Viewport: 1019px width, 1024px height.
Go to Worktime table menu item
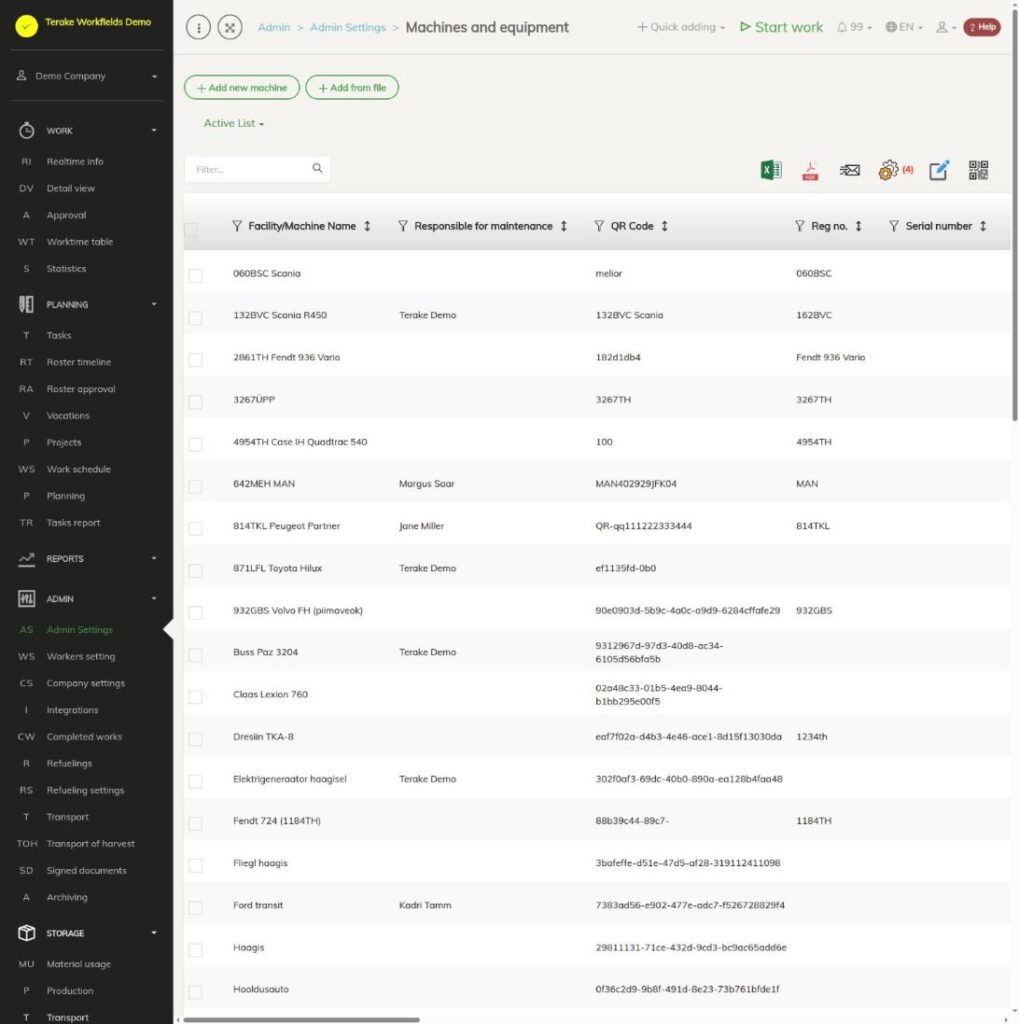80,242
